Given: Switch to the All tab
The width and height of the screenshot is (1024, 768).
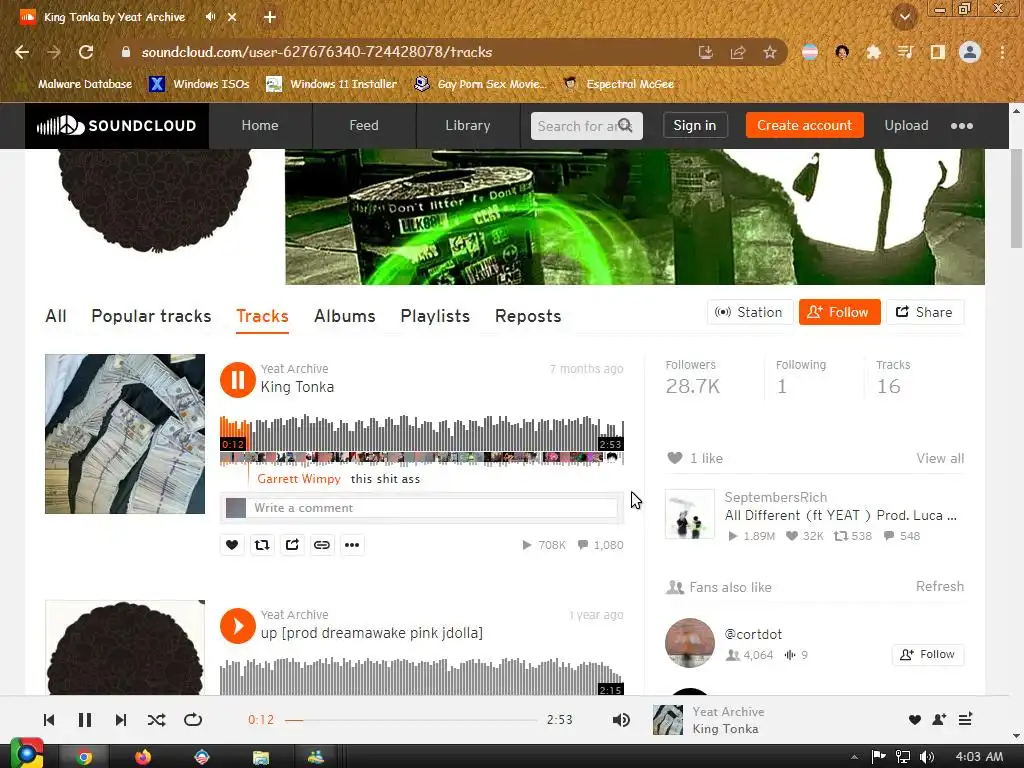Looking at the screenshot, I should coord(56,316).
